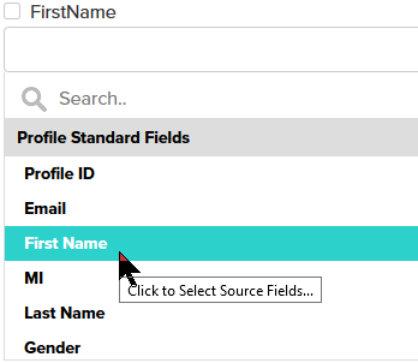
Task: Select the Gender field entry
Action: click(211, 347)
